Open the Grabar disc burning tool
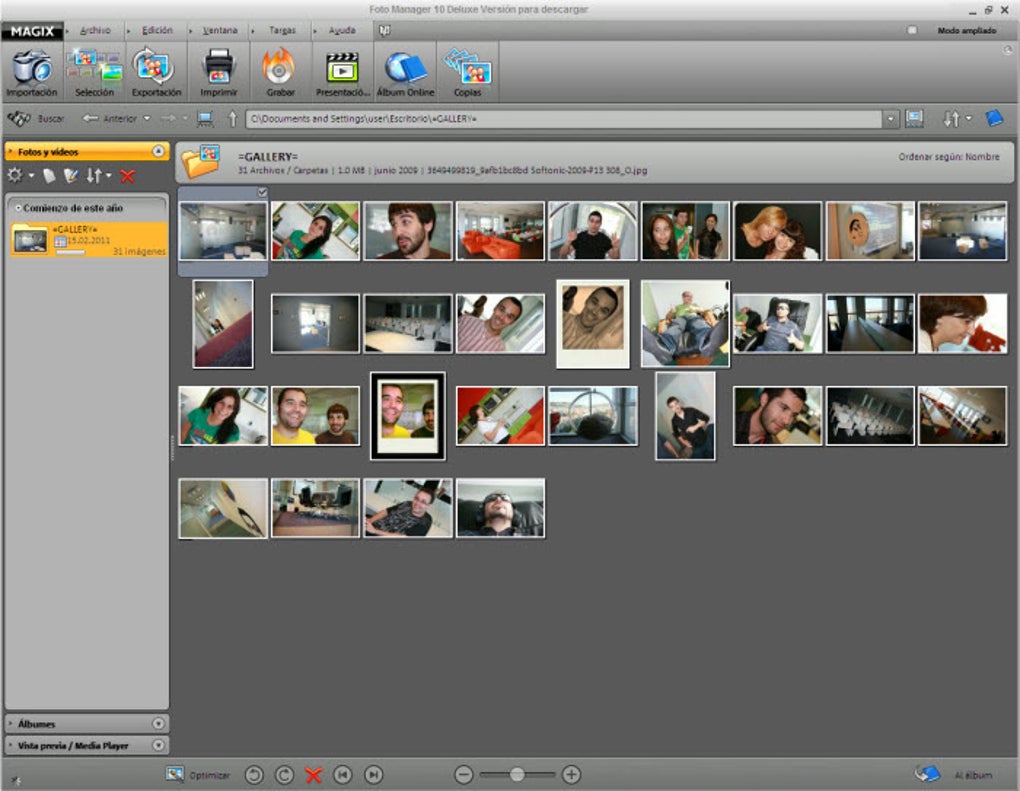 pos(278,70)
